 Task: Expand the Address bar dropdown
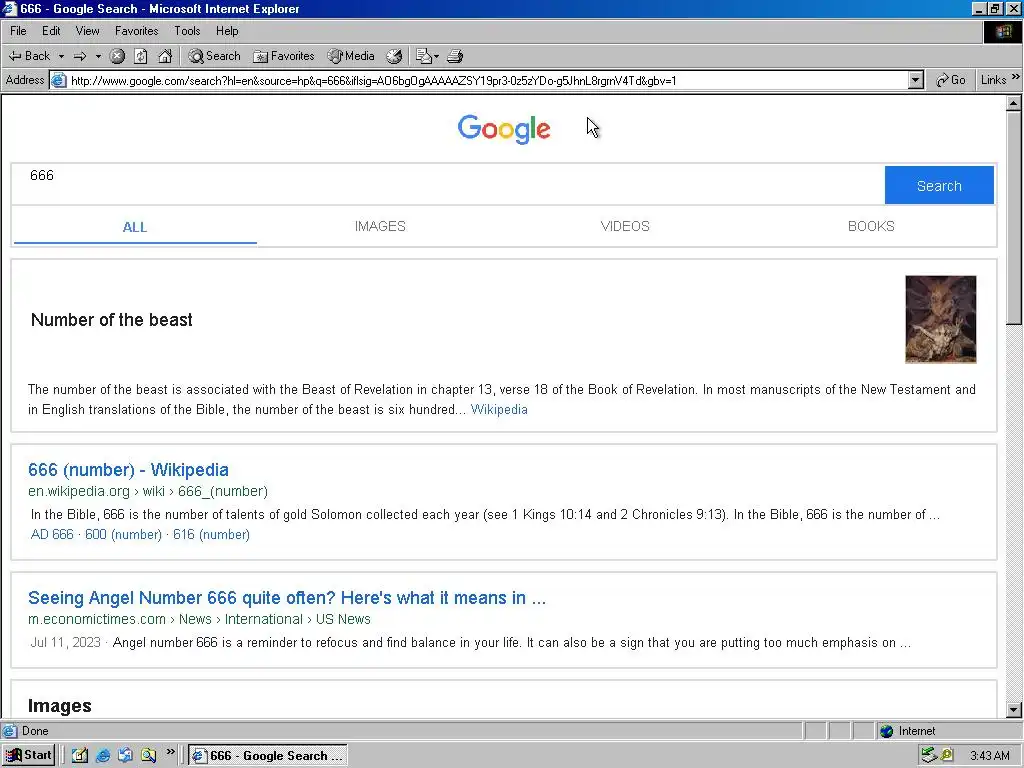(916, 80)
